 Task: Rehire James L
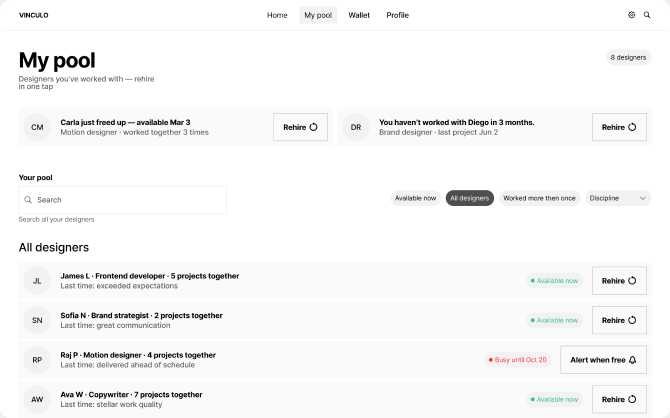tap(619, 281)
